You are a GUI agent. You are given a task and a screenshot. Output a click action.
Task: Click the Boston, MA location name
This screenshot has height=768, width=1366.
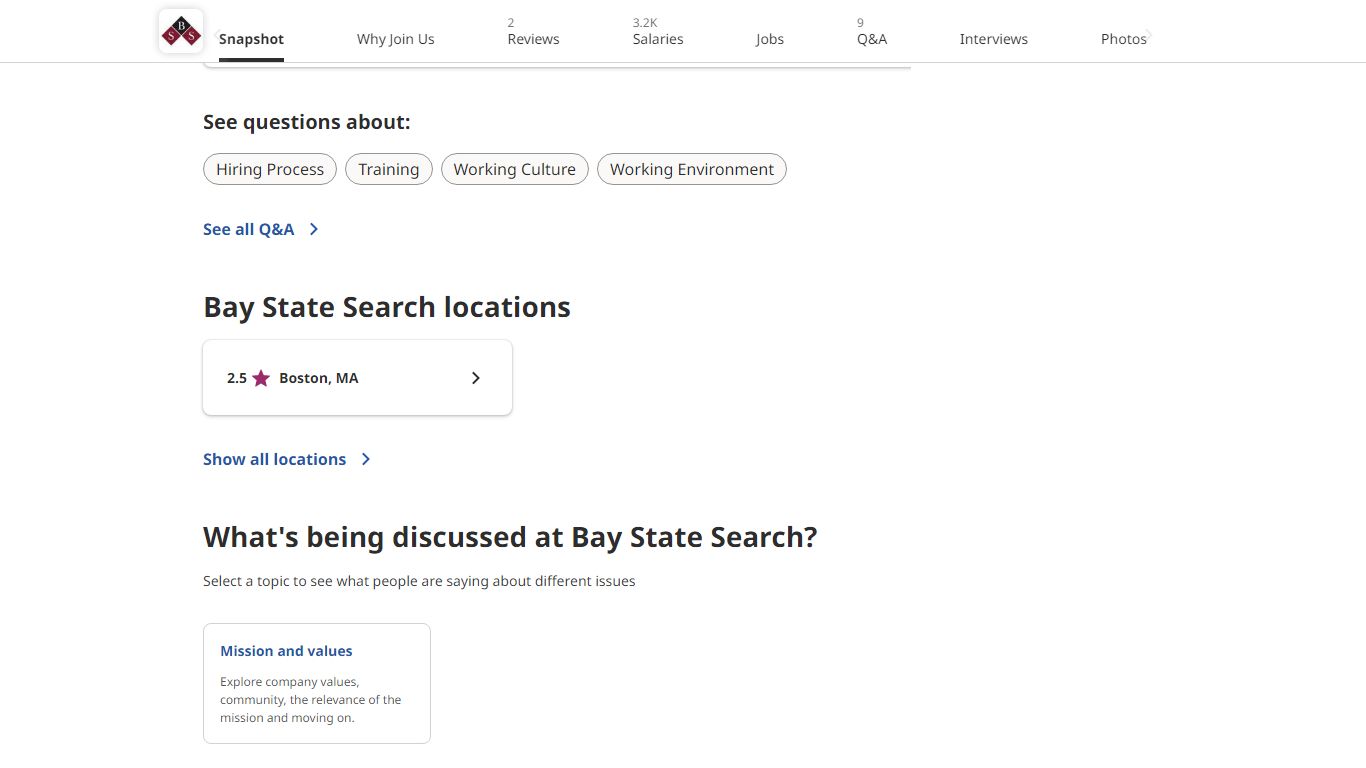tap(319, 378)
